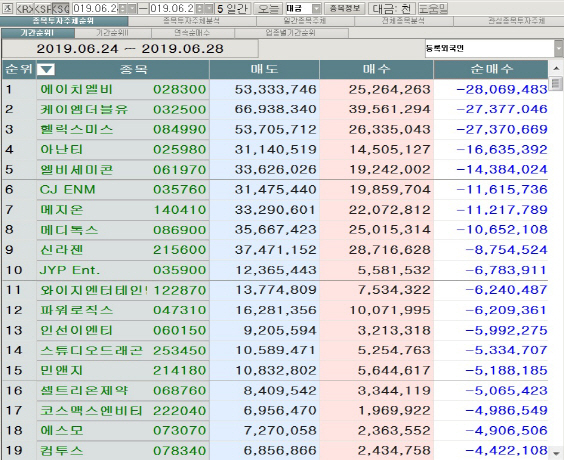The width and height of the screenshot is (564, 460).
Task: Click the 오늘 button
Action: click(x=268, y=9)
